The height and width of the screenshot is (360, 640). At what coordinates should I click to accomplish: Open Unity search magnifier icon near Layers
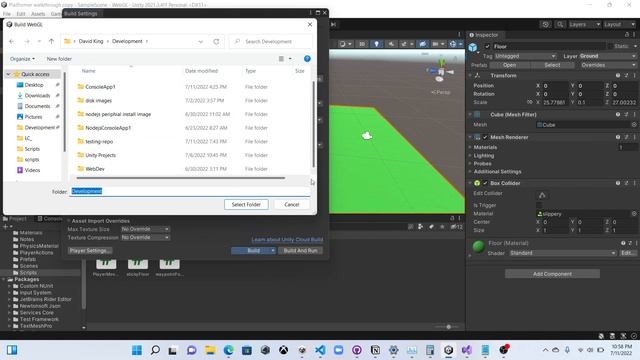(560, 24)
